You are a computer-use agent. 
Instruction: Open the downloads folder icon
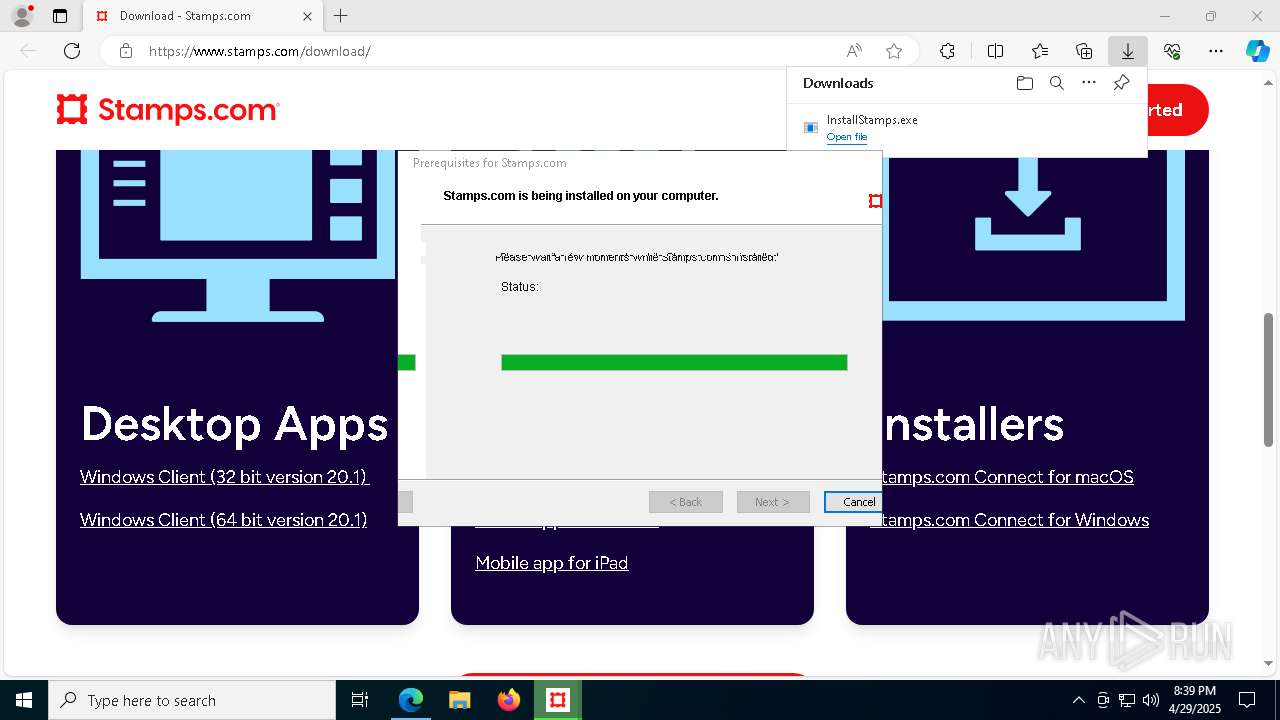1024,83
